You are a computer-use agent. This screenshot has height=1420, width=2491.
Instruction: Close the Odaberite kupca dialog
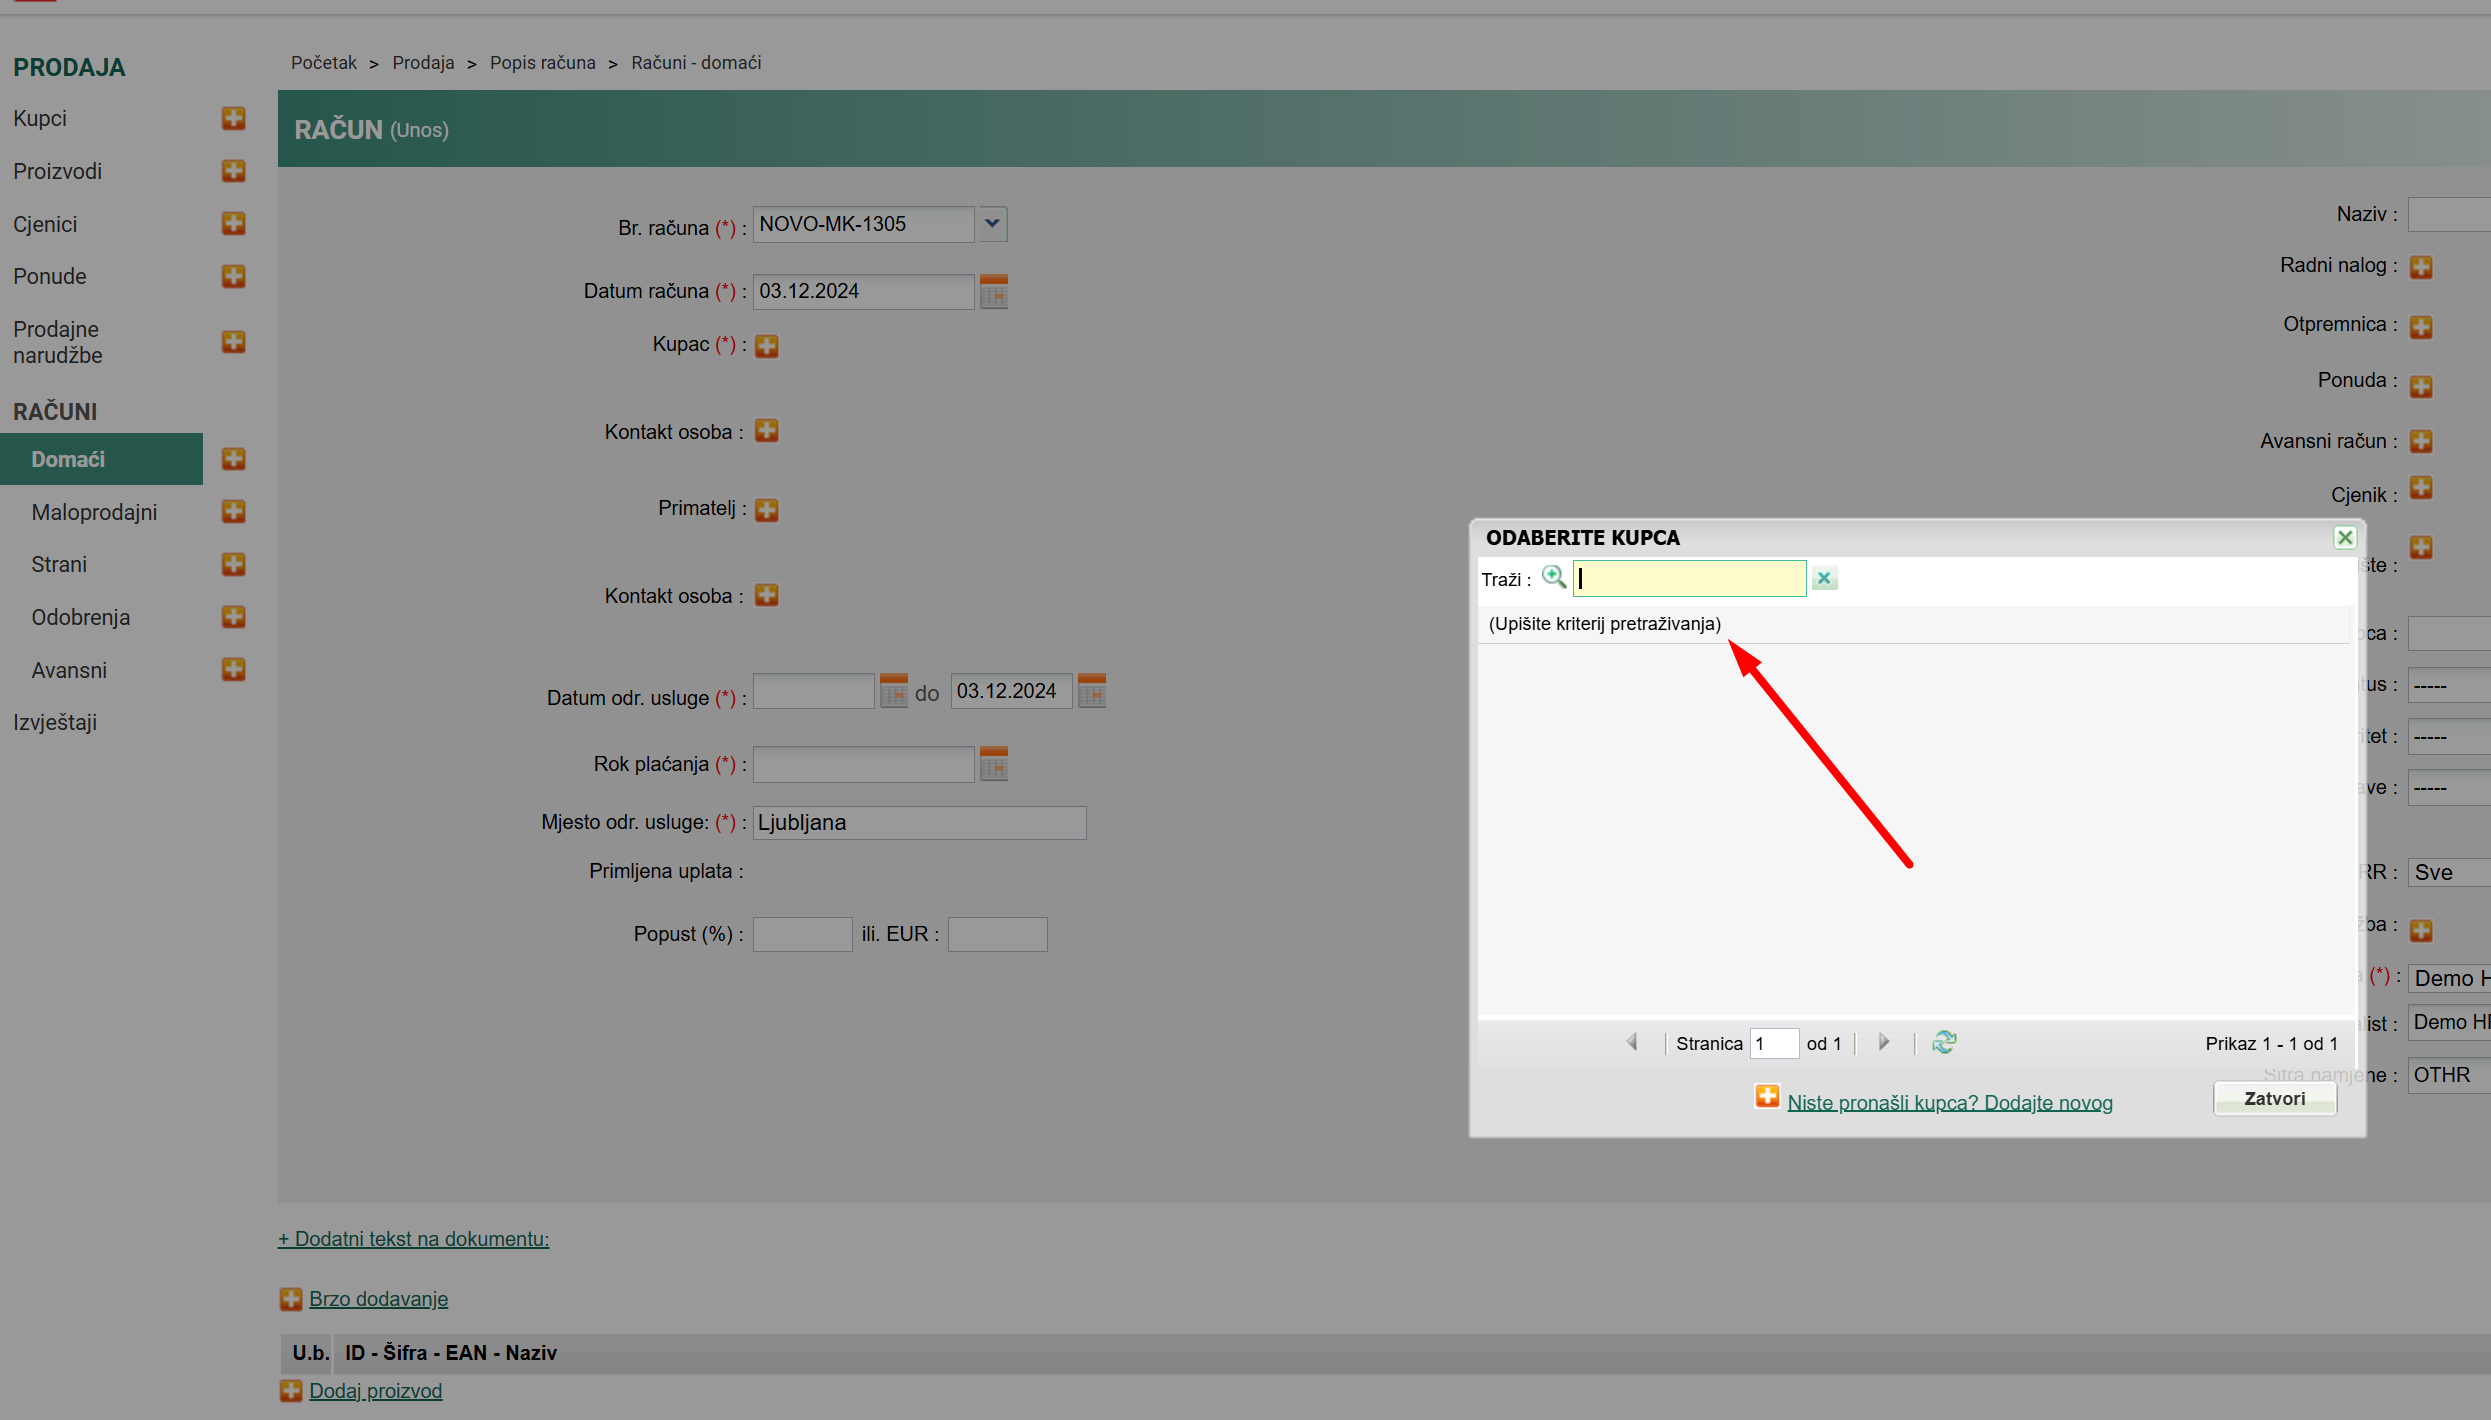(2344, 537)
